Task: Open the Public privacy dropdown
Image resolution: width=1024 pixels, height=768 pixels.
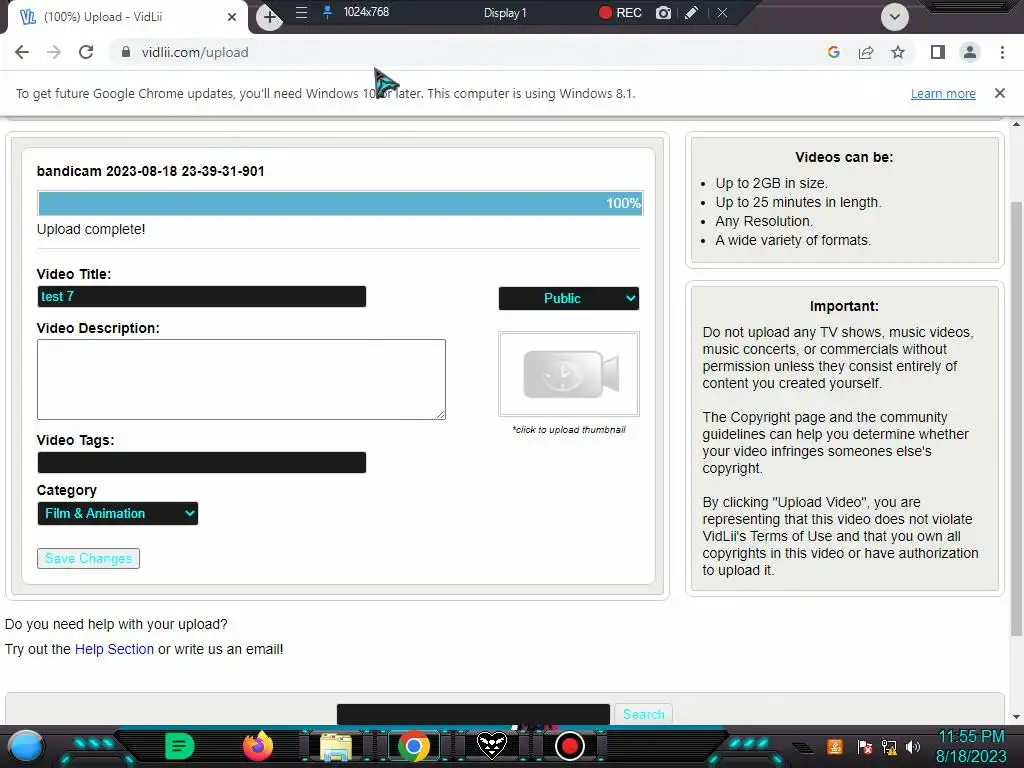Action: pos(568,298)
